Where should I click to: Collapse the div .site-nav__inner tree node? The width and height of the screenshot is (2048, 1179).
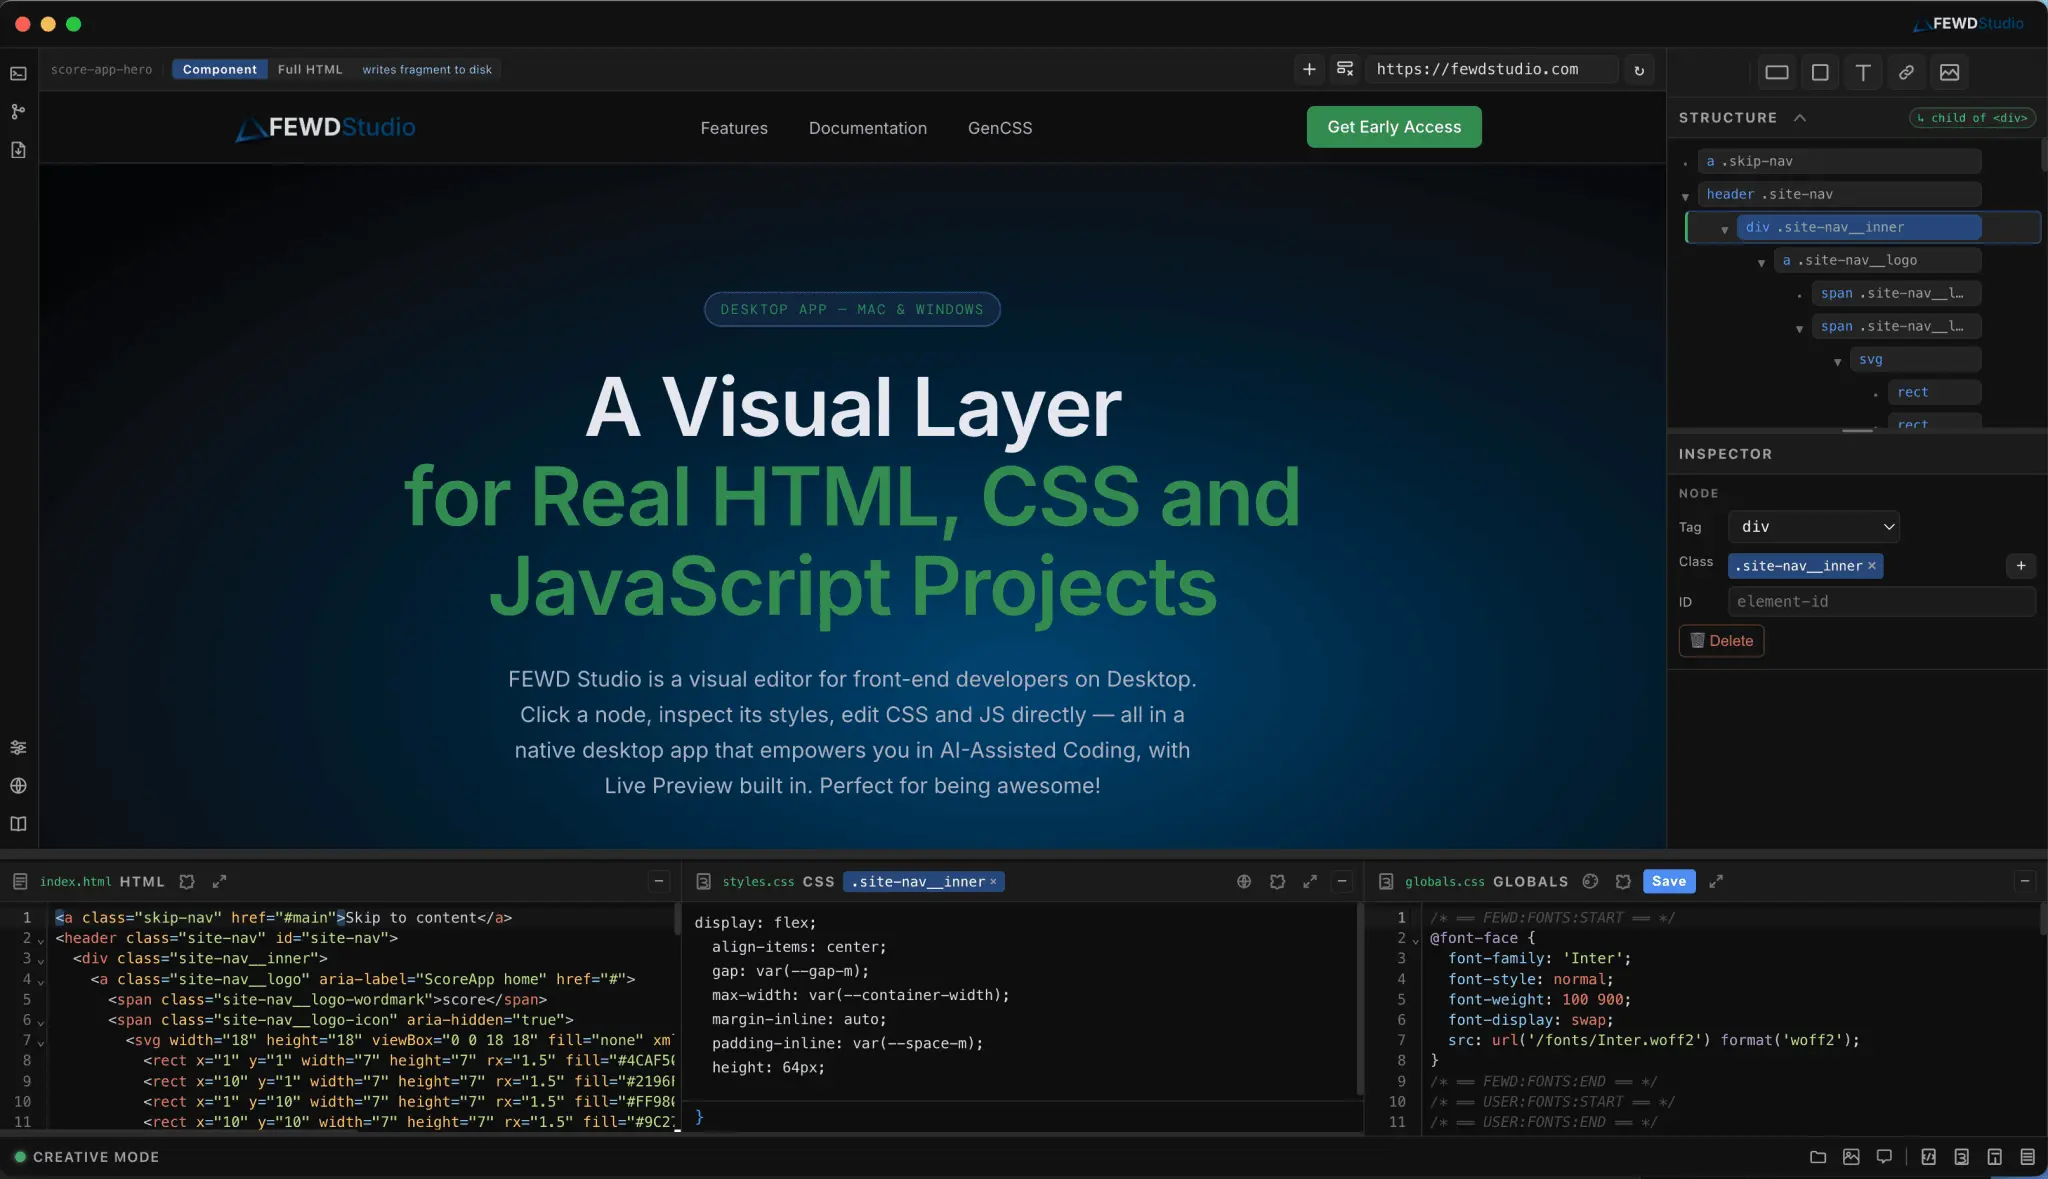[x=1724, y=229]
